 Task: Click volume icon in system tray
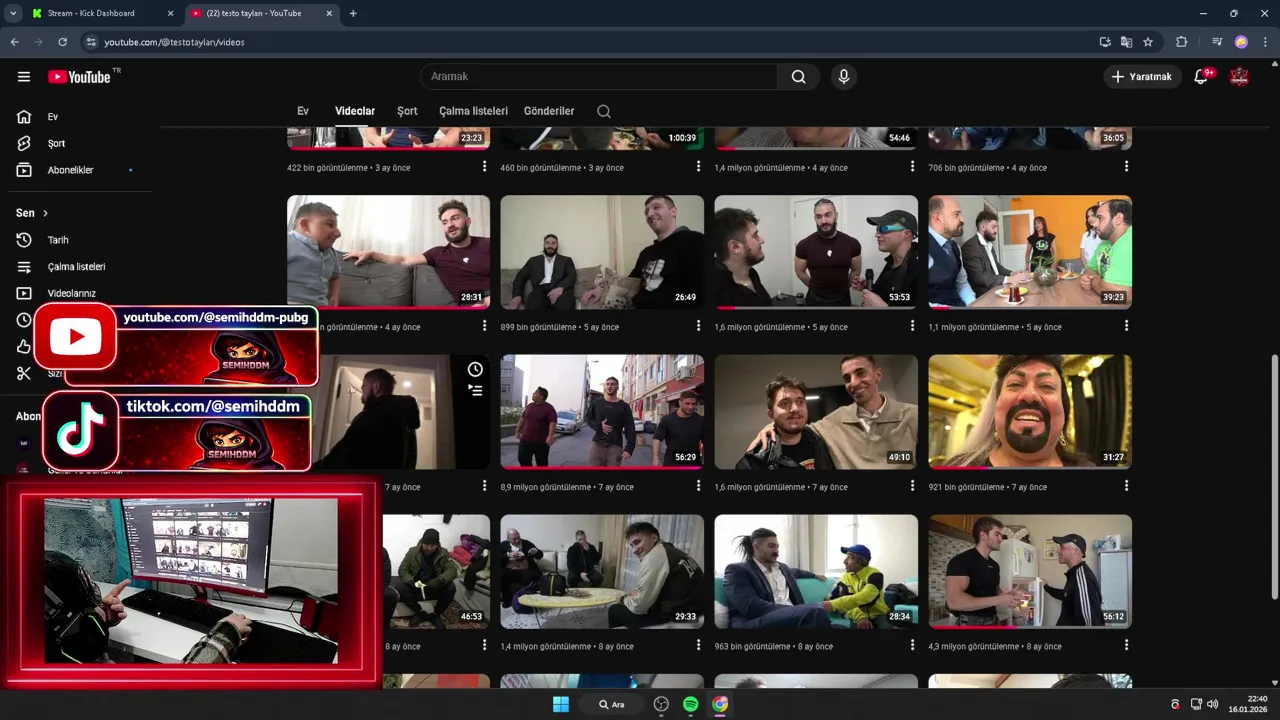tap(1213, 704)
